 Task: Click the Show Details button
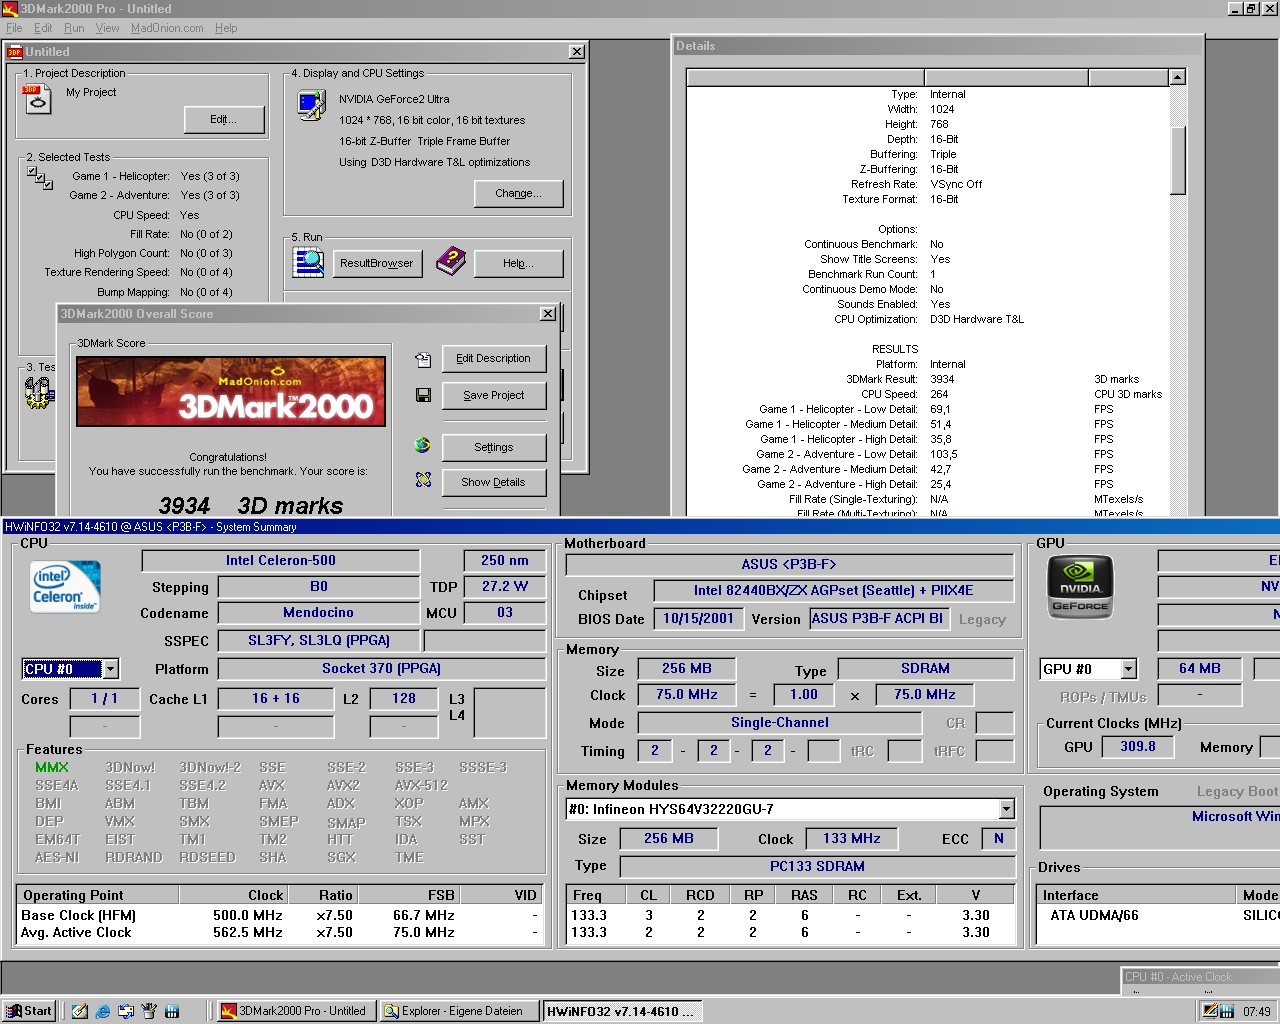494,483
